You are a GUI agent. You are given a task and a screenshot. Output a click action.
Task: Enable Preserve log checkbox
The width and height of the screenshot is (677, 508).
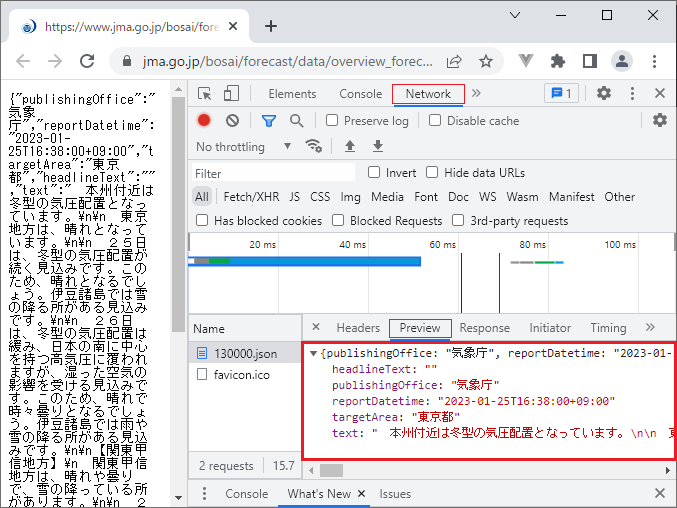[x=332, y=120]
